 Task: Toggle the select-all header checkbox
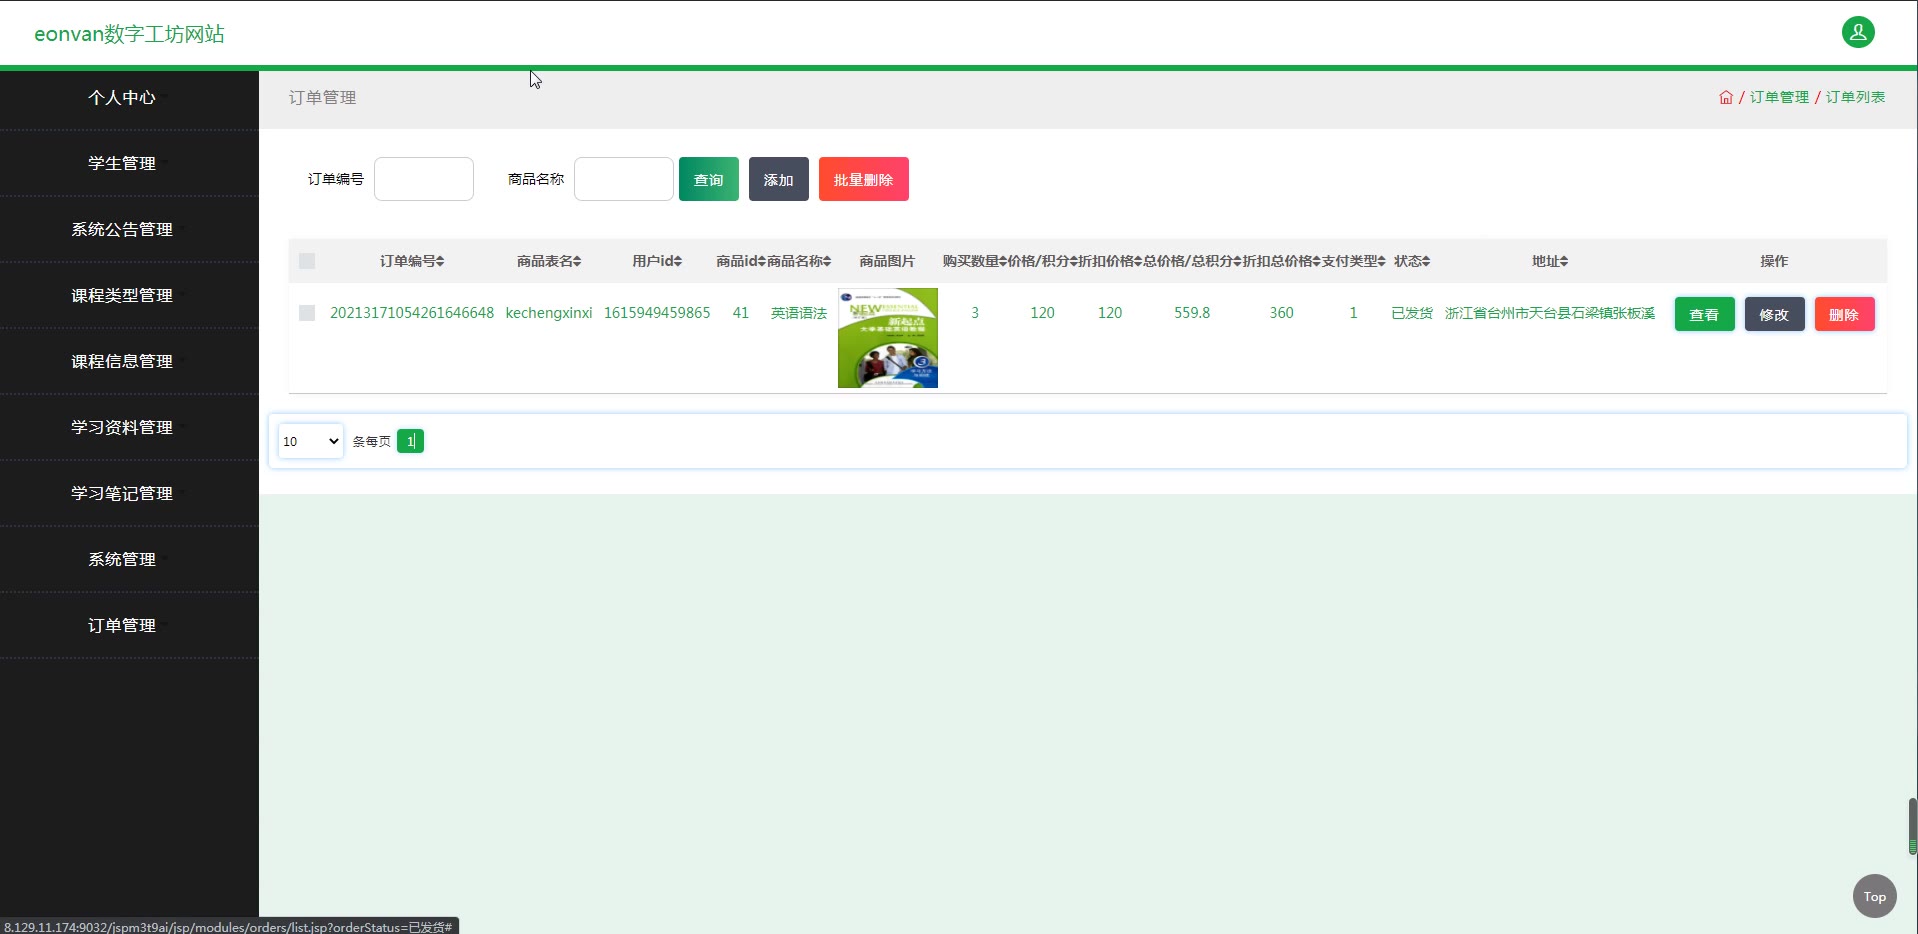point(307,261)
